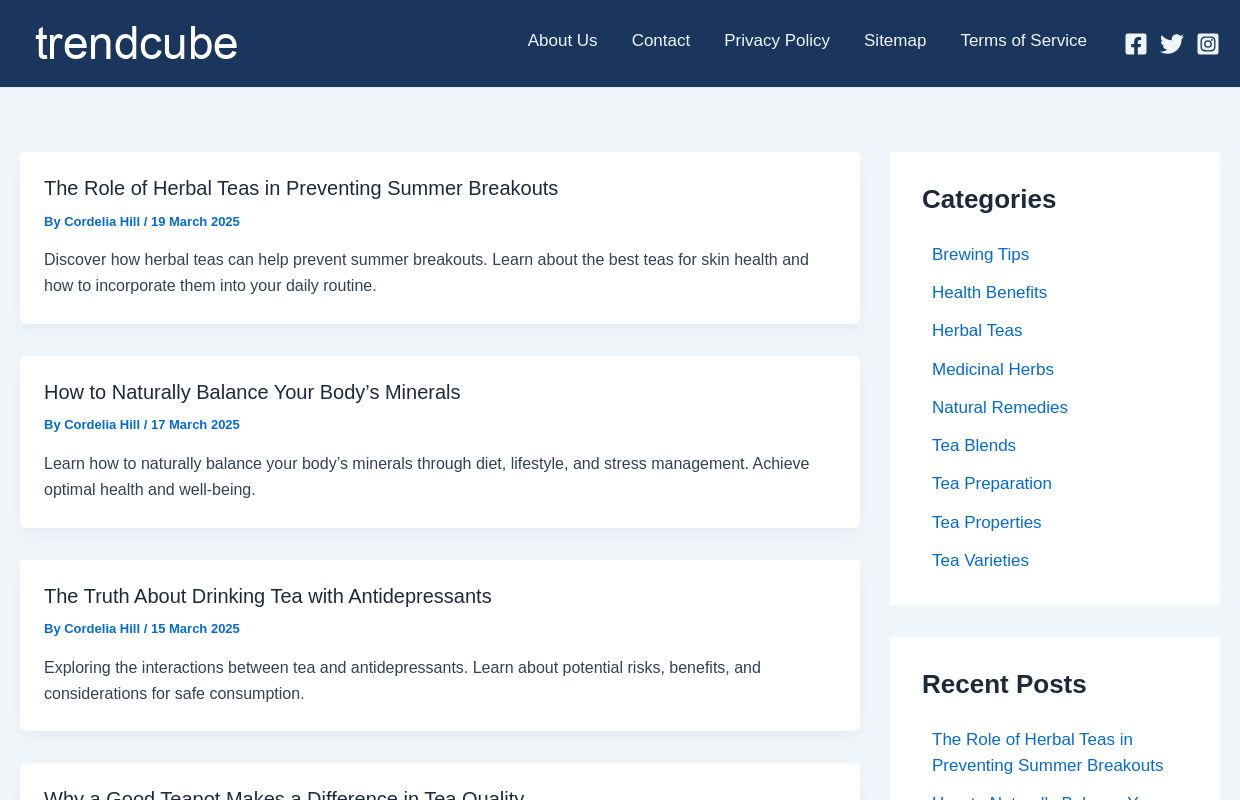
Task: Open the Sitemap menu item
Action: (895, 41)
